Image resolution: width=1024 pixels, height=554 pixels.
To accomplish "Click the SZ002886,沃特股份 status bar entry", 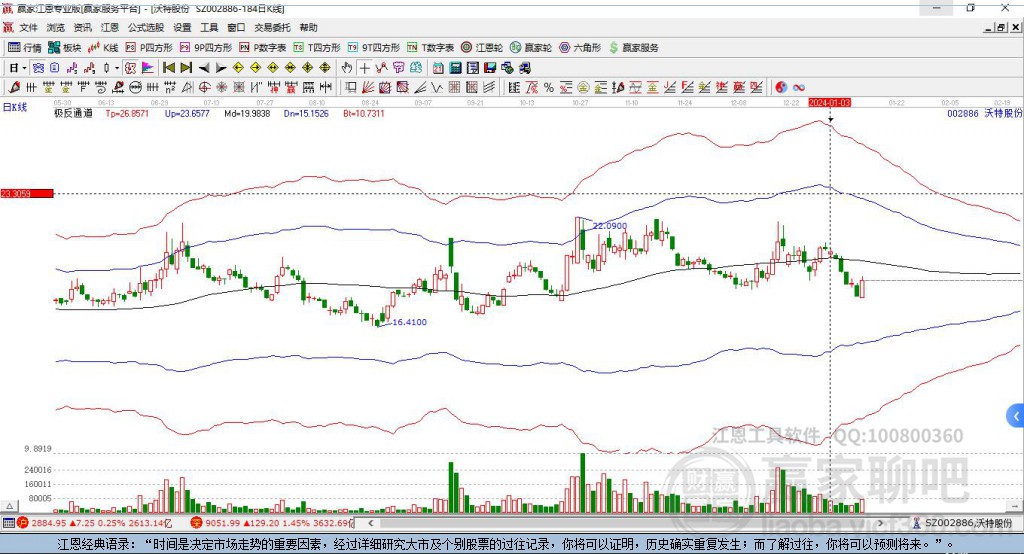I will coord(963,523).
